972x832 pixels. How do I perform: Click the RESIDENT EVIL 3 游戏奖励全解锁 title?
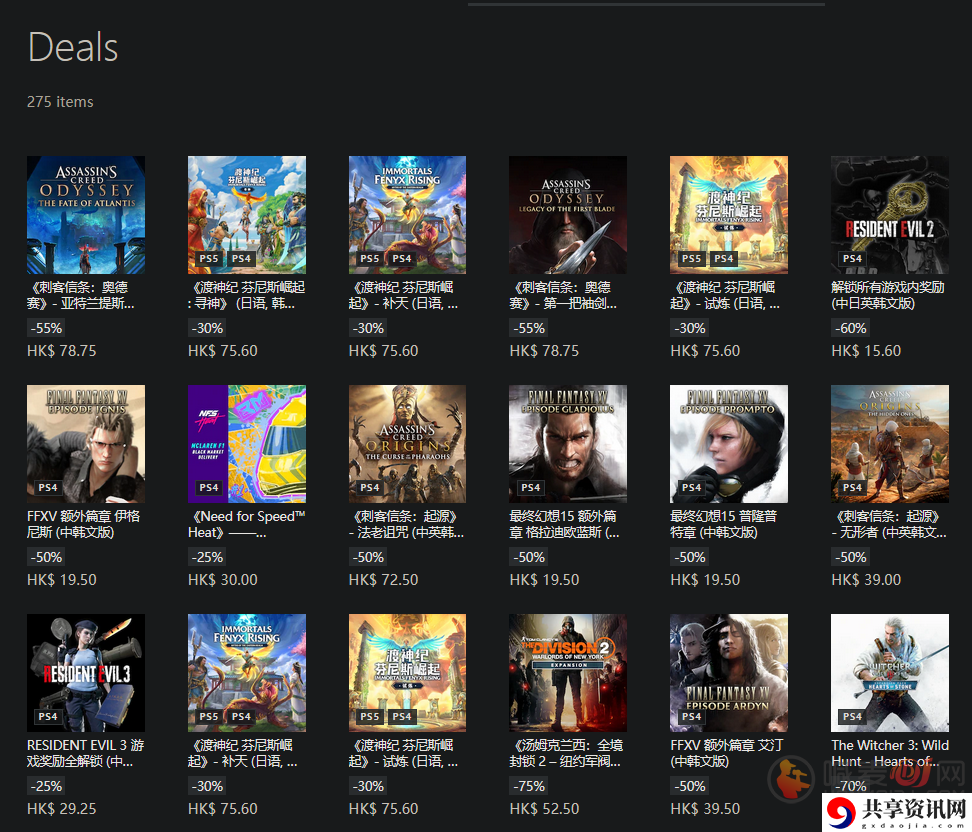pyautogui.click(x=86, y=753)
